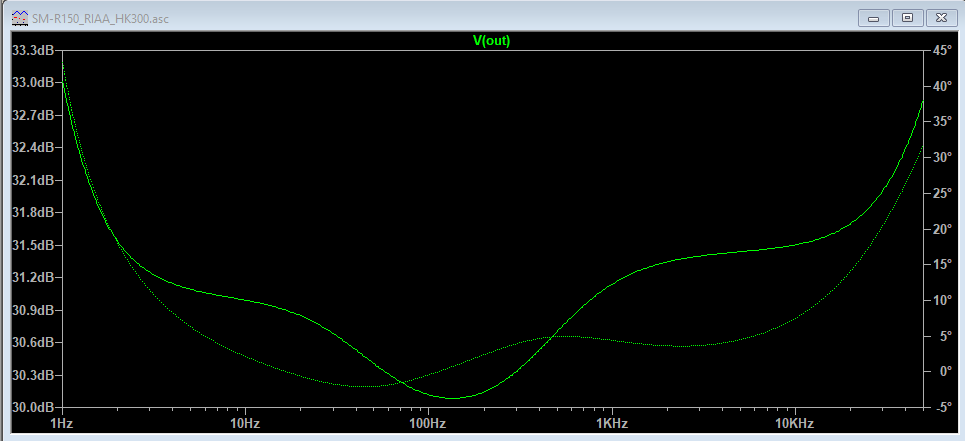Click the 5° phase axis label
The width and height of the screenshot is (965, 441).
pyautogui.click(x=944, y=336)
